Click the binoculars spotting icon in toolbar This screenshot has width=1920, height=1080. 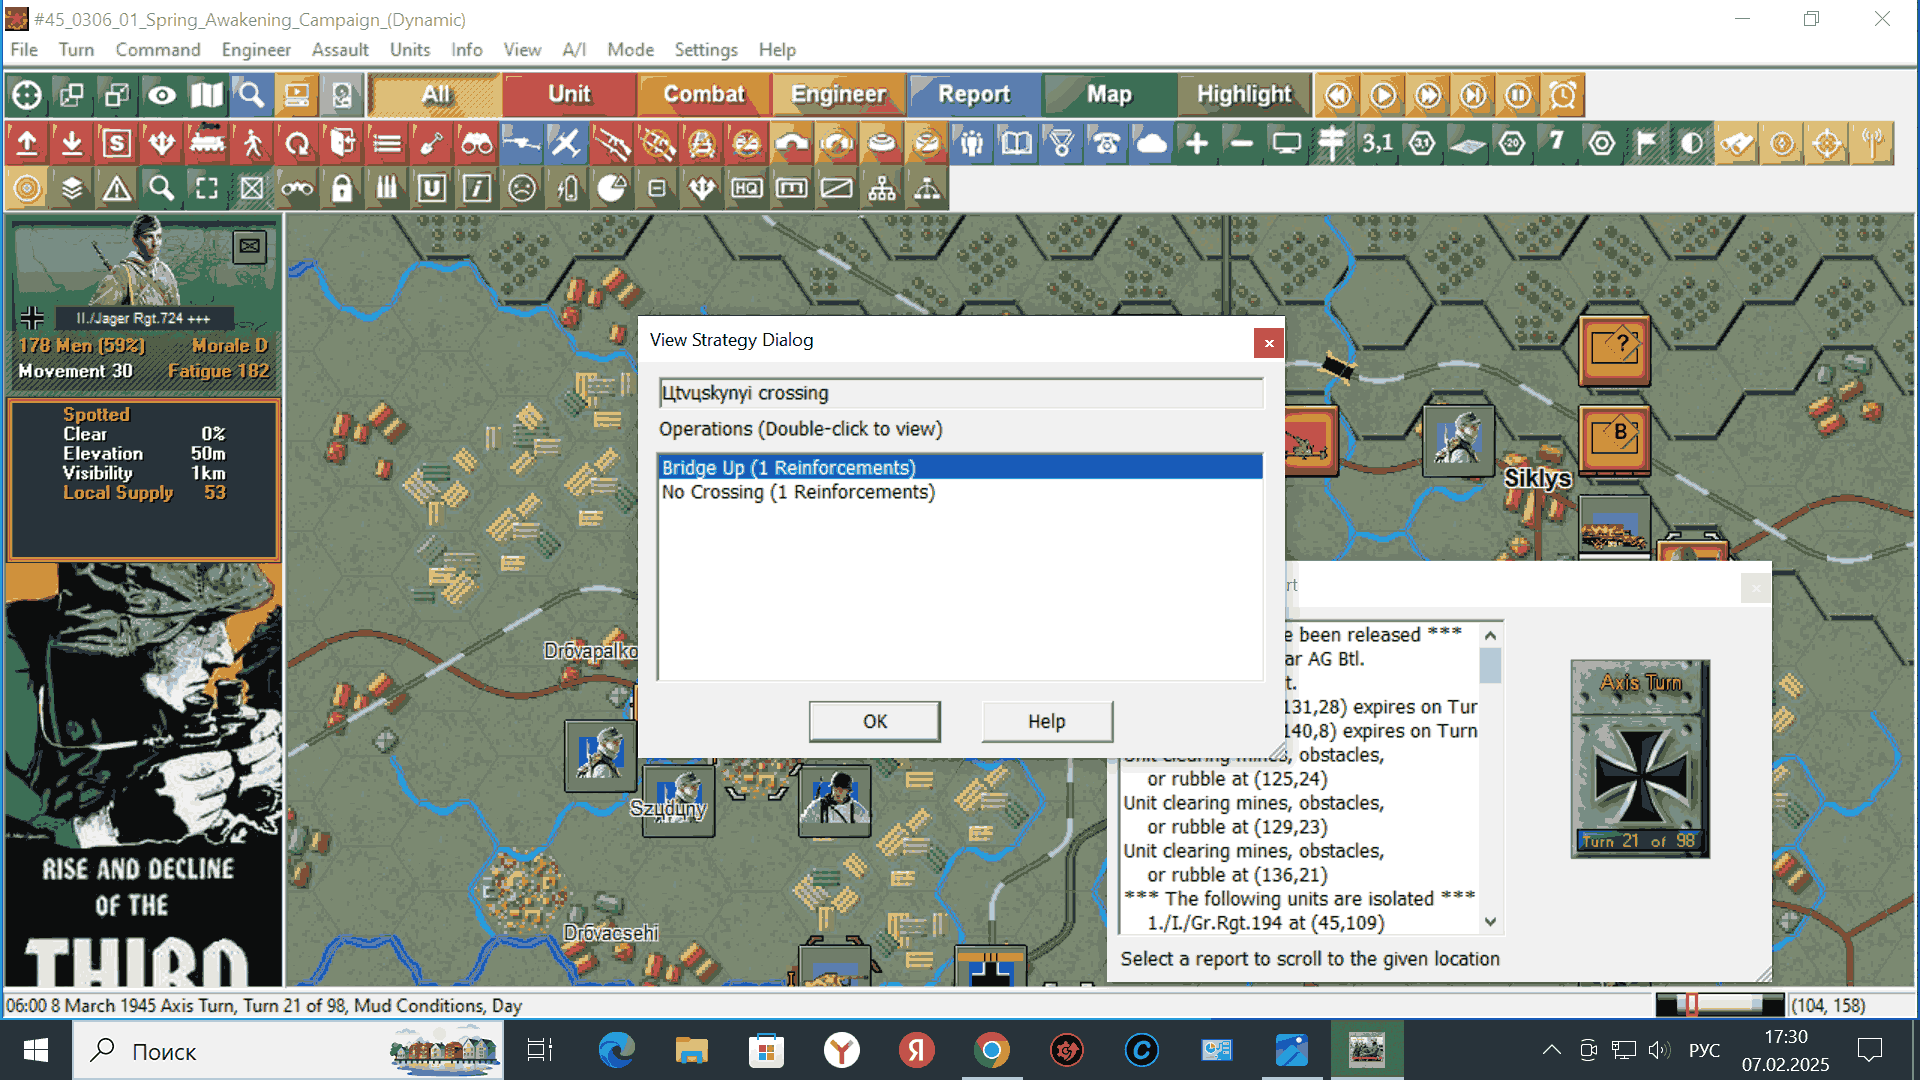point(476,144)
